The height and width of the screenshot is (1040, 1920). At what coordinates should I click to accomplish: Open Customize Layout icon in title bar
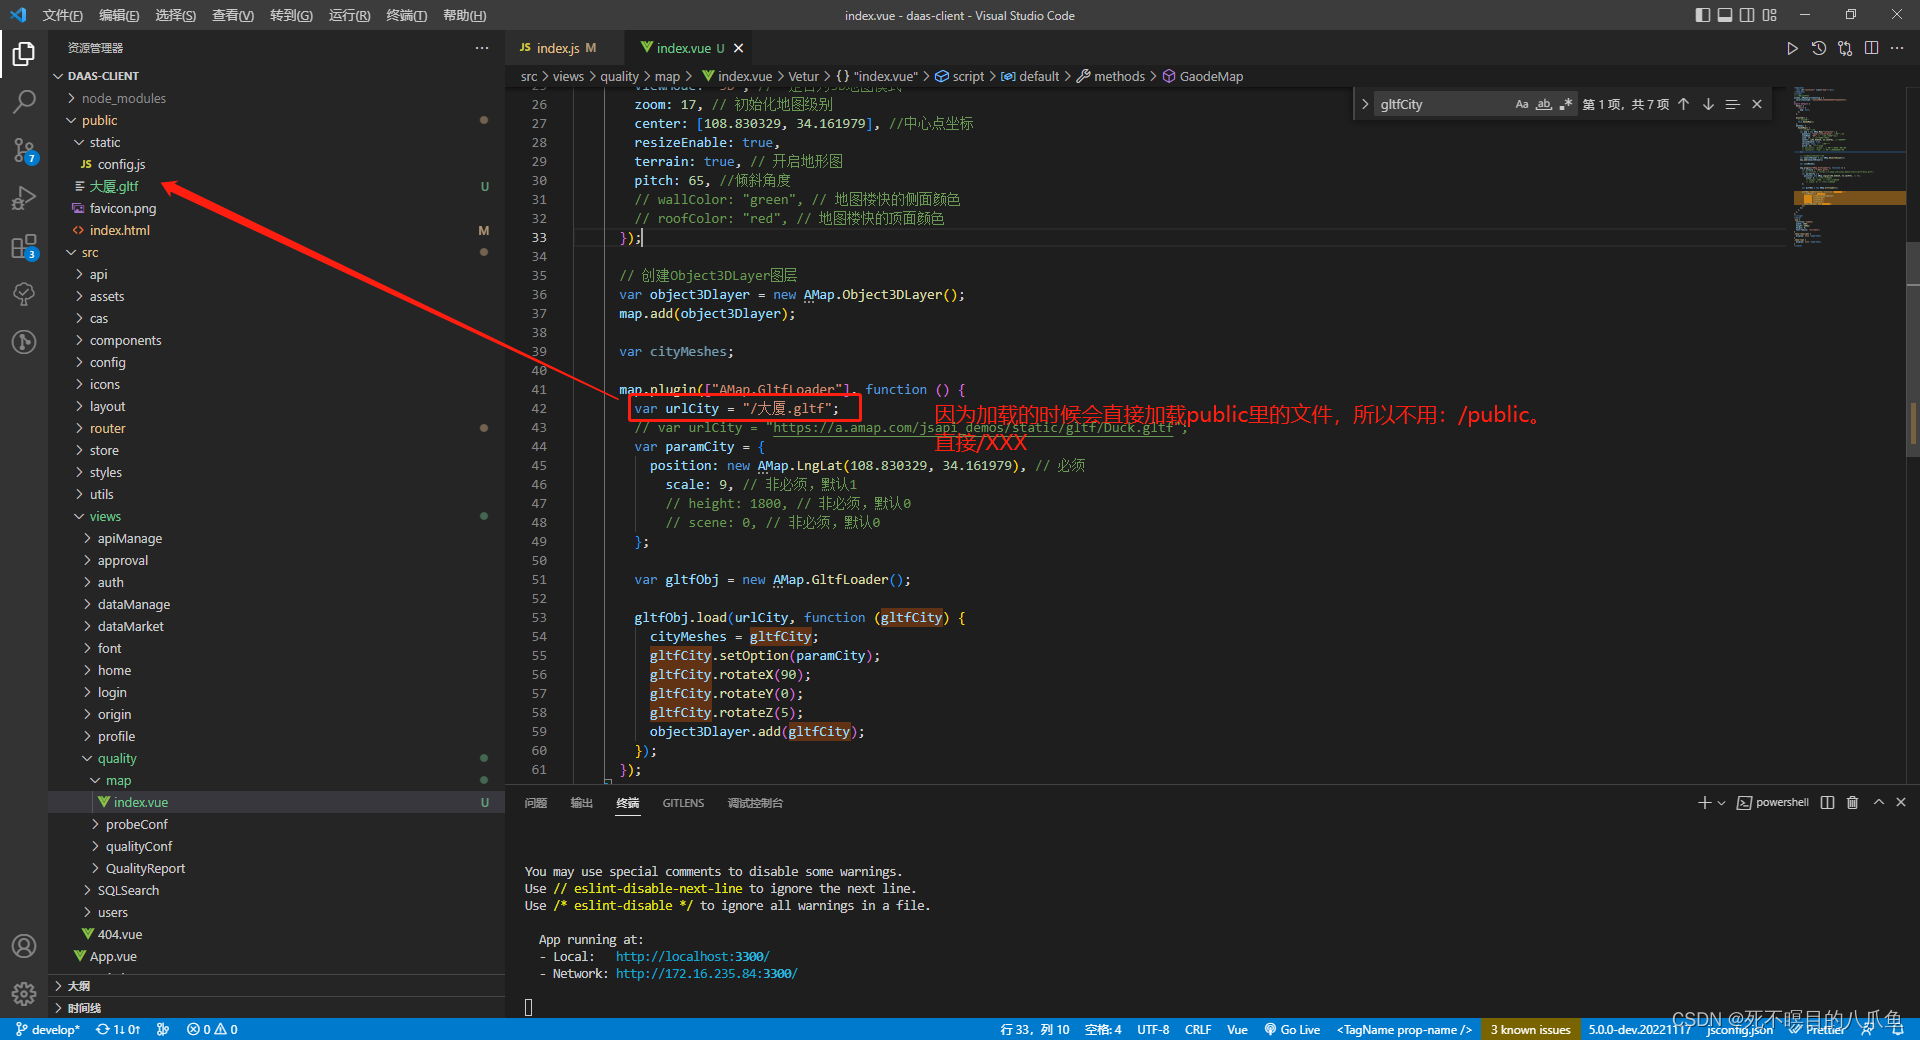coord(1770,15)
